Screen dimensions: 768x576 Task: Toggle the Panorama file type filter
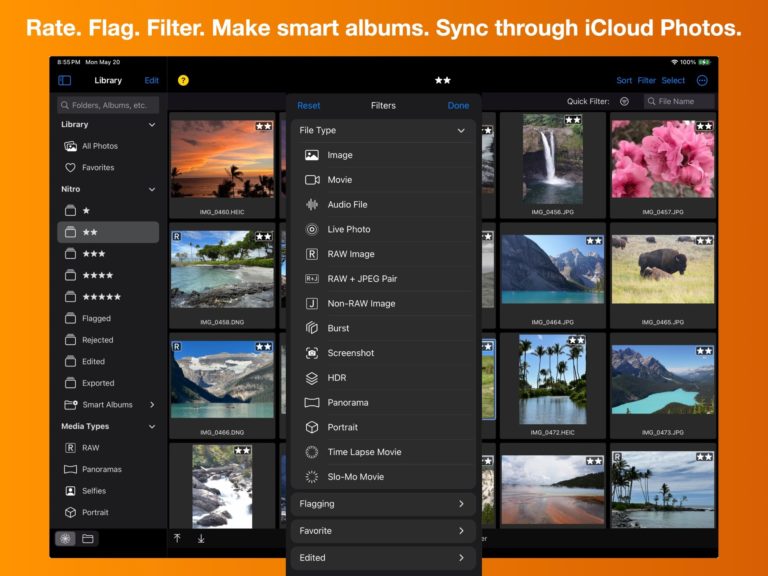(383, 403)
